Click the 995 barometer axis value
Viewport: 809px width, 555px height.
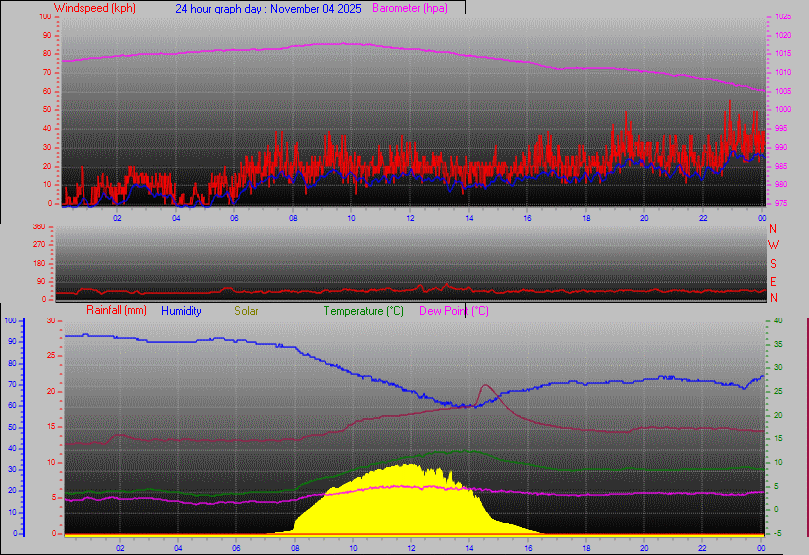781,128
